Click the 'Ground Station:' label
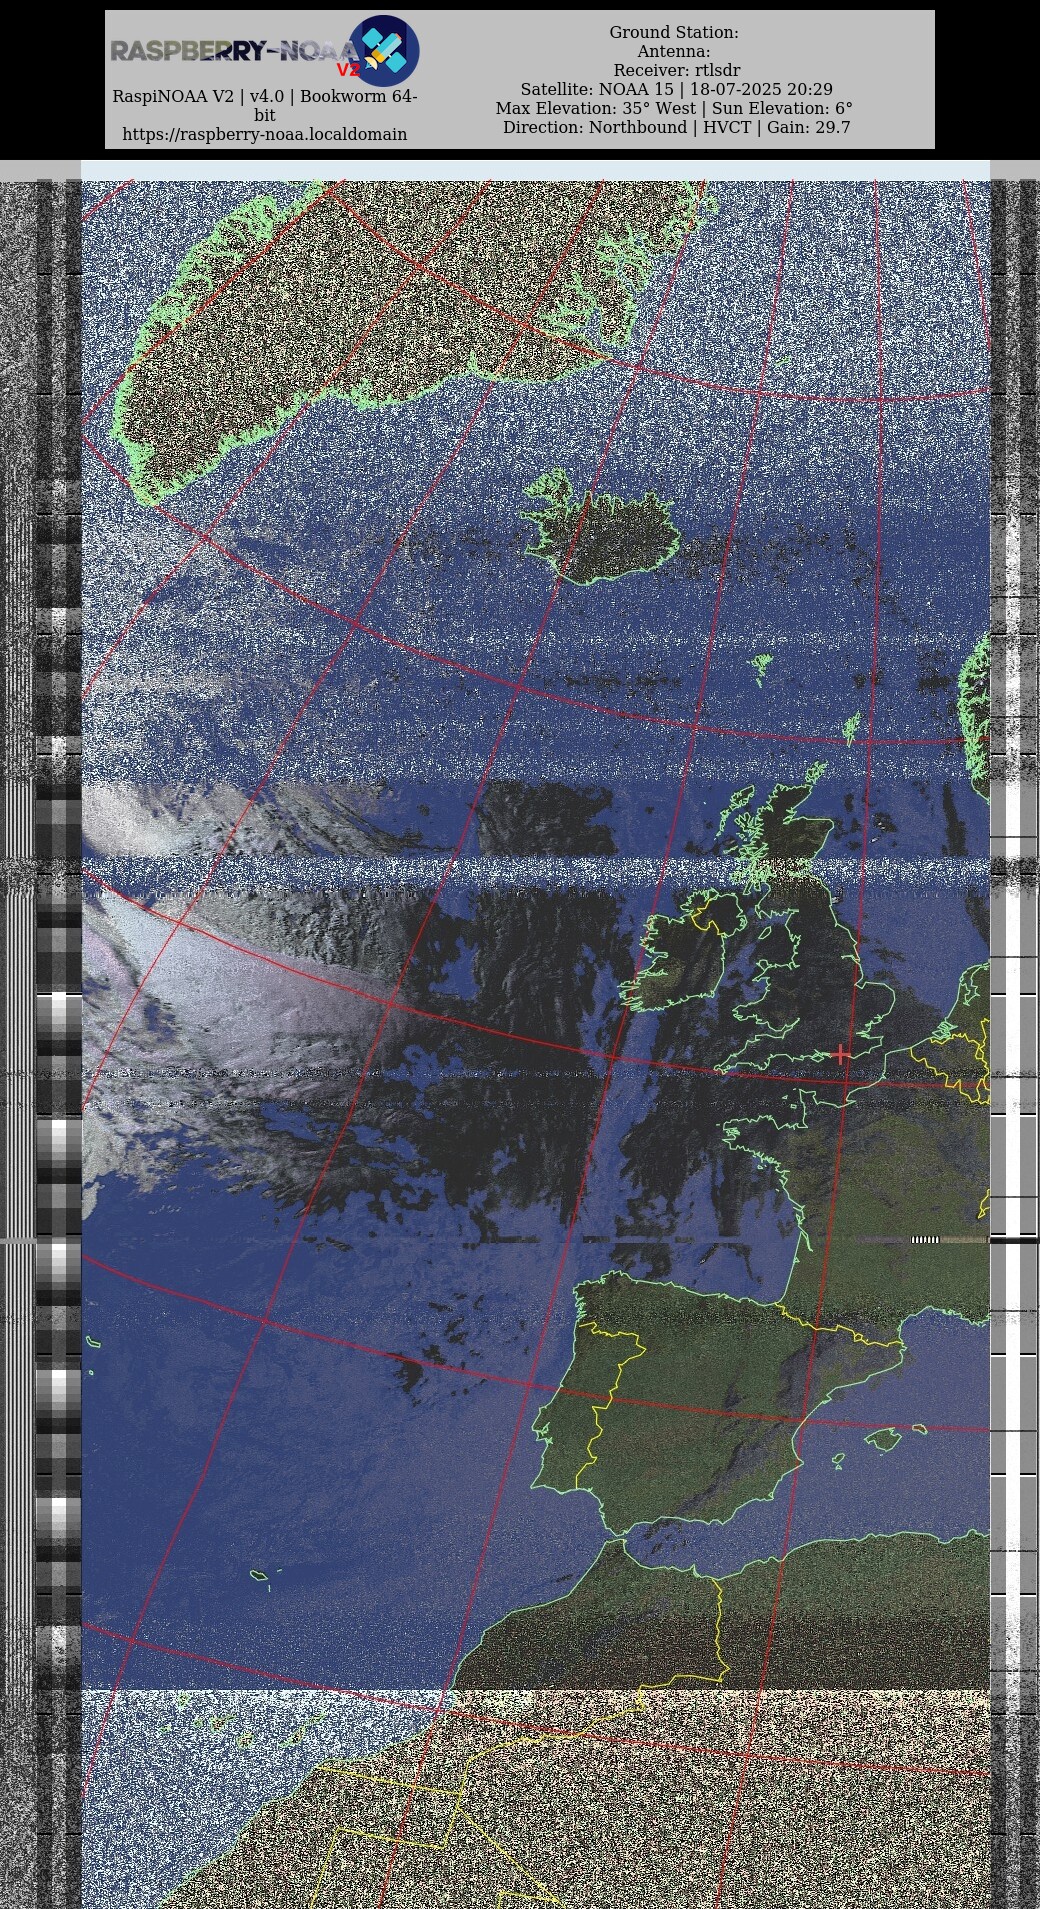This screenshot has width=1040, height=1909. pos(674,33)
